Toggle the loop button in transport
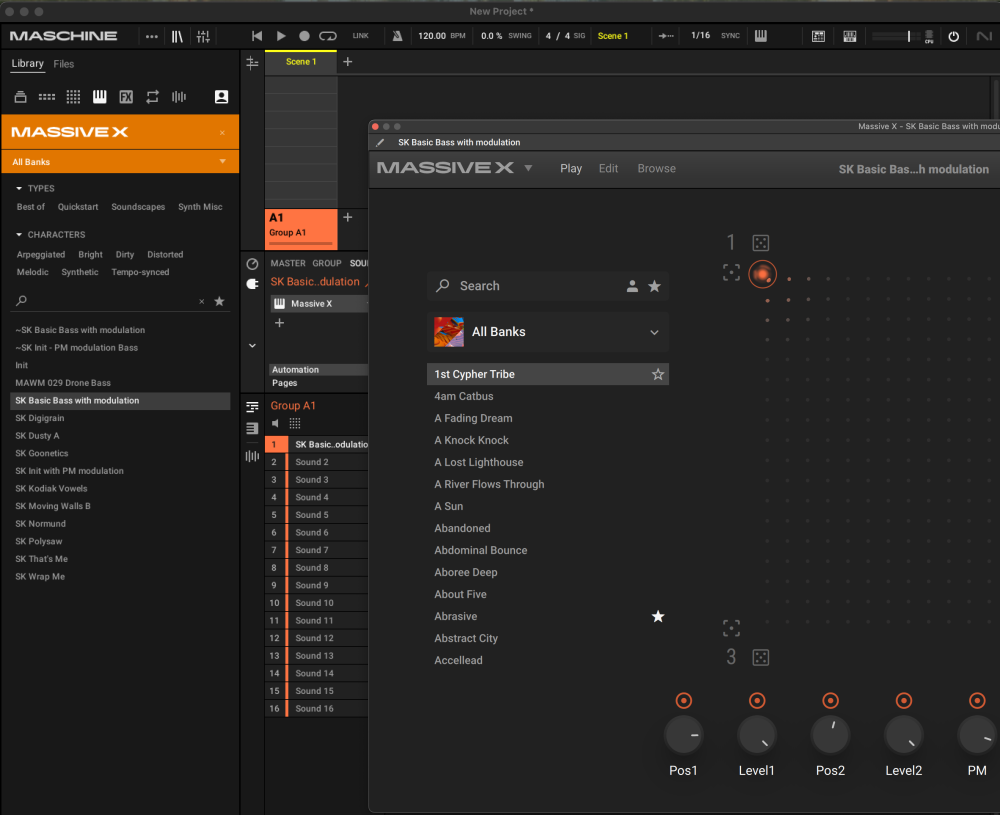This screenshot has height=815, width=1000. coord(328,36)
